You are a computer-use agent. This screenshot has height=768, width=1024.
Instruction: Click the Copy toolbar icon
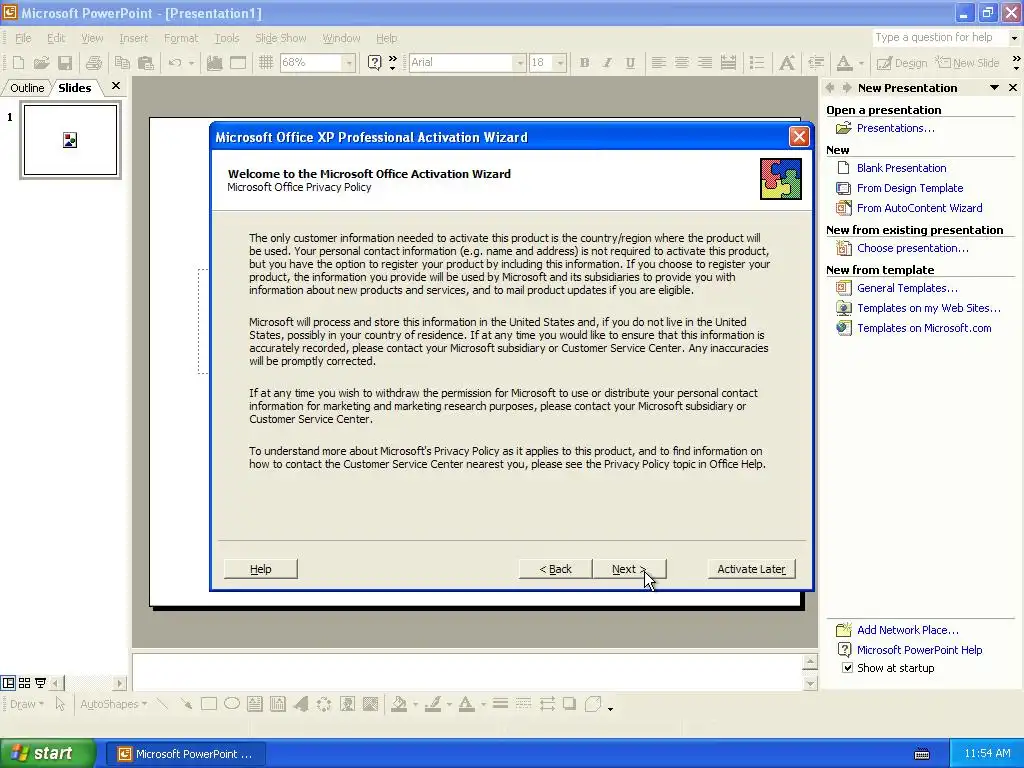pyautogui.click(x=122, y=63)
